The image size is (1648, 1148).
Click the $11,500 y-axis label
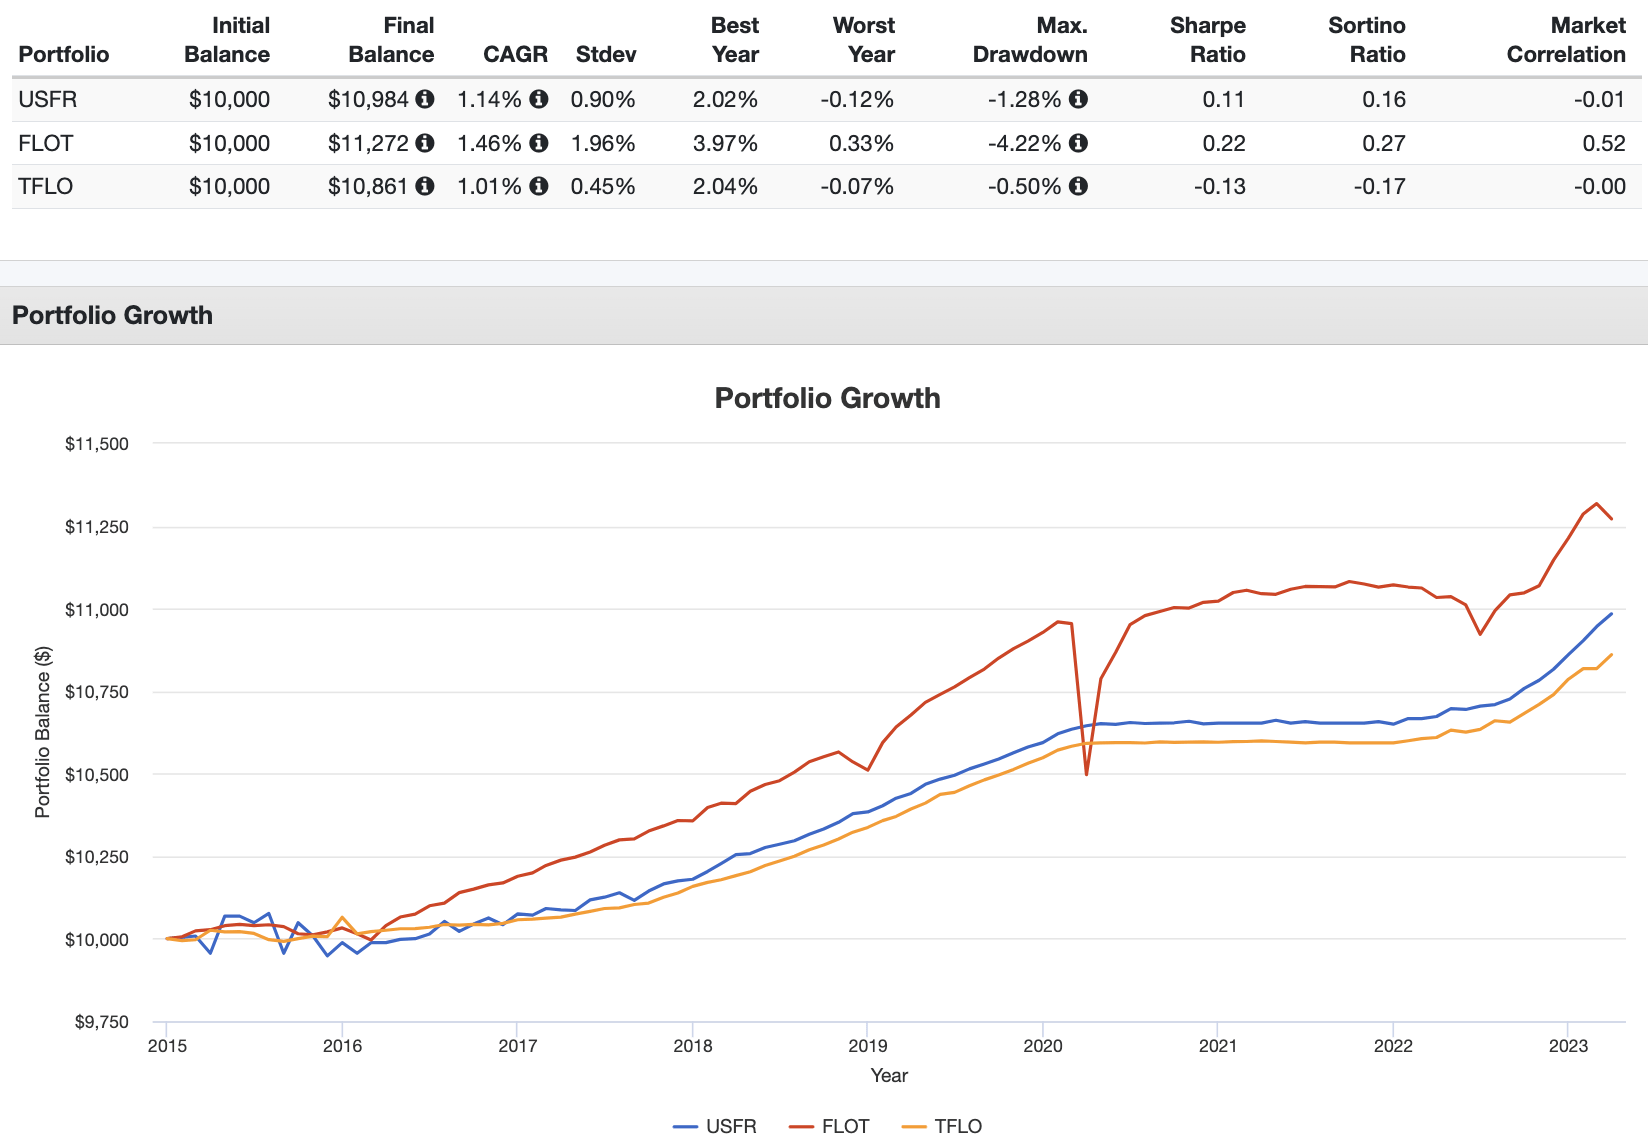(x=97, y=444)
